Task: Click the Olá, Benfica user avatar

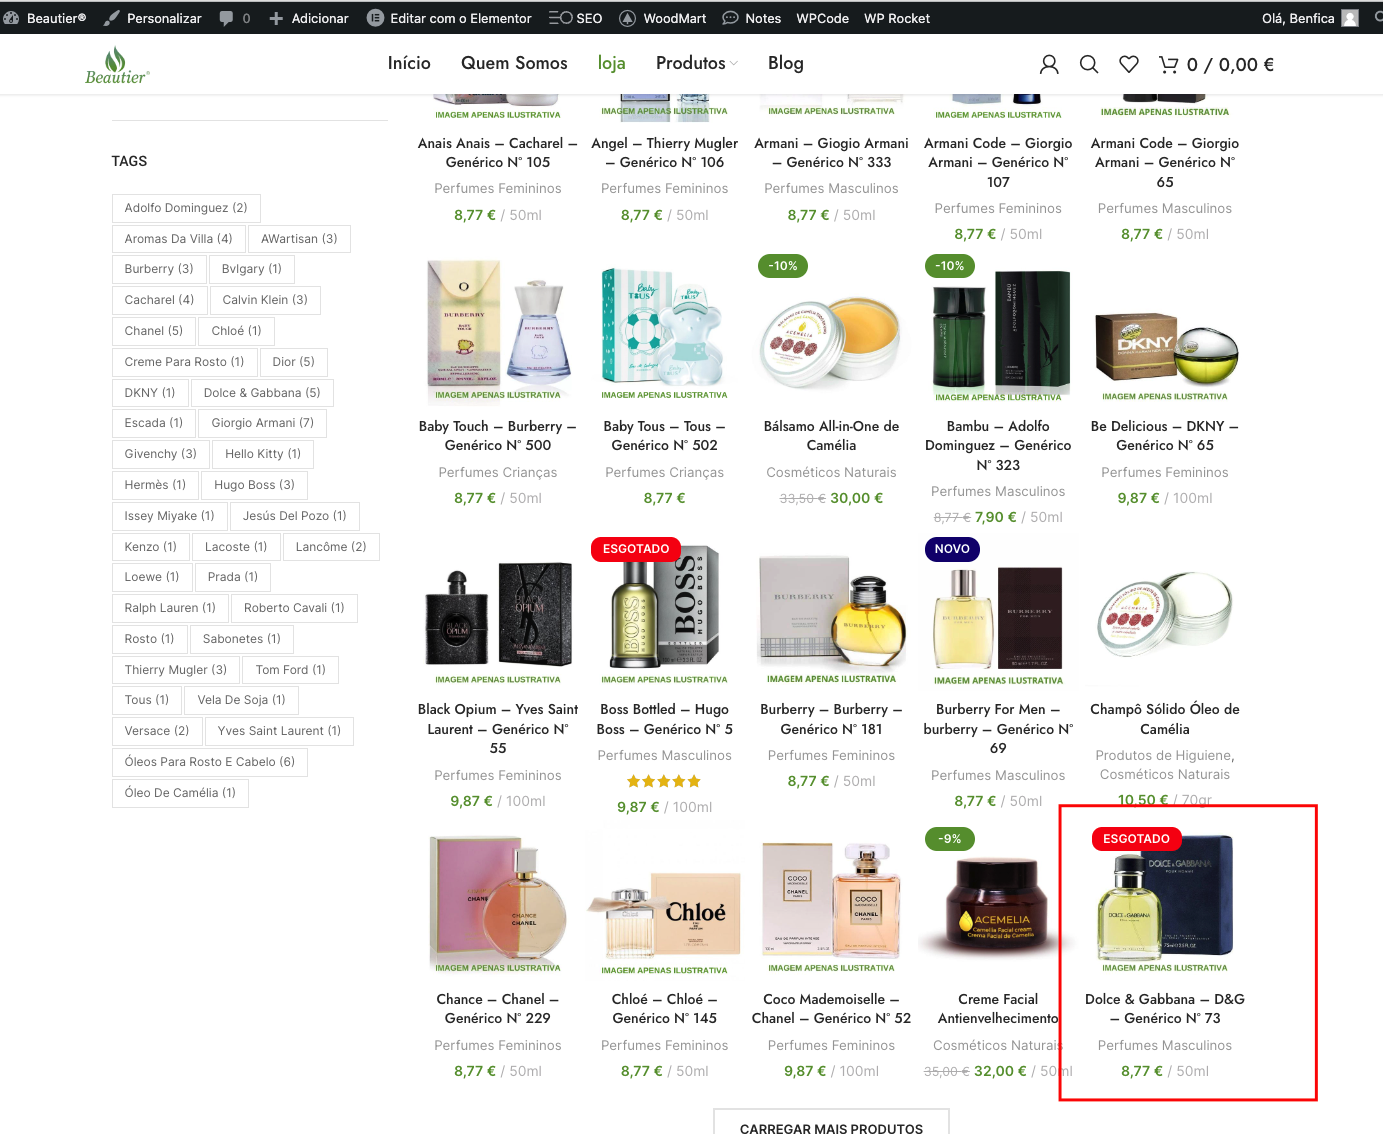Action: pos(1350,18)
